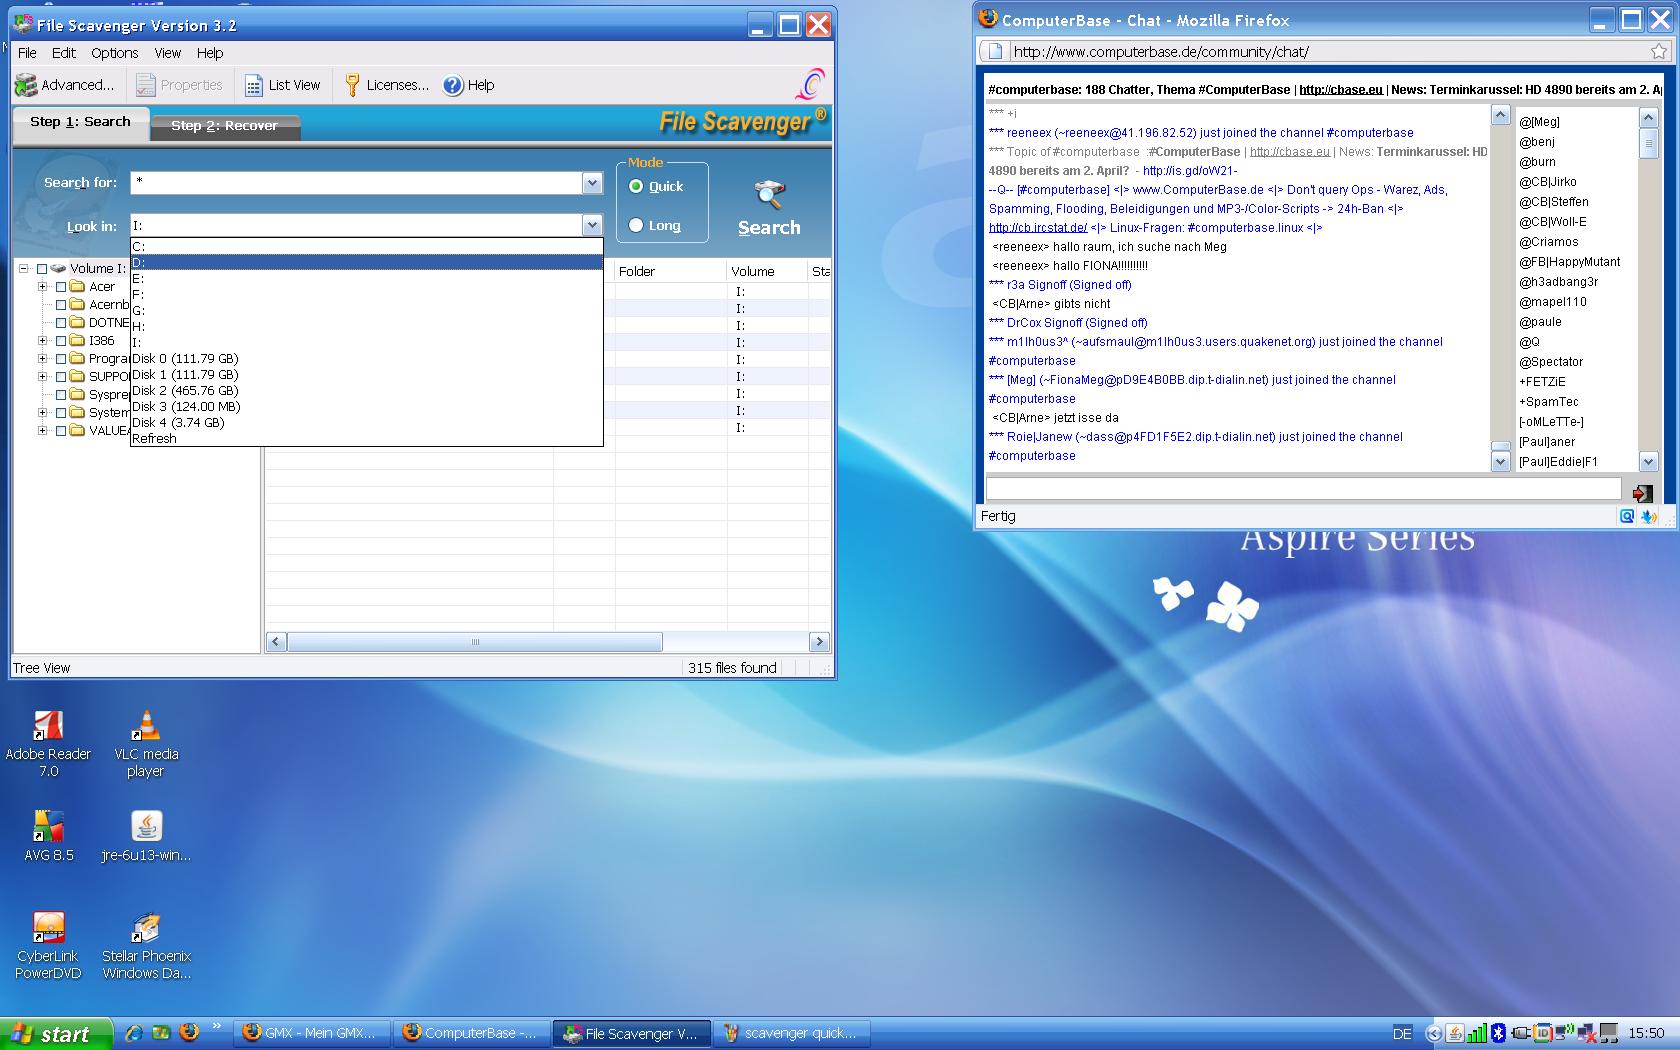Tick the Volume I: checkbox in the tree
This screenshot has width=1680, height=1050.
click(42, 269)
